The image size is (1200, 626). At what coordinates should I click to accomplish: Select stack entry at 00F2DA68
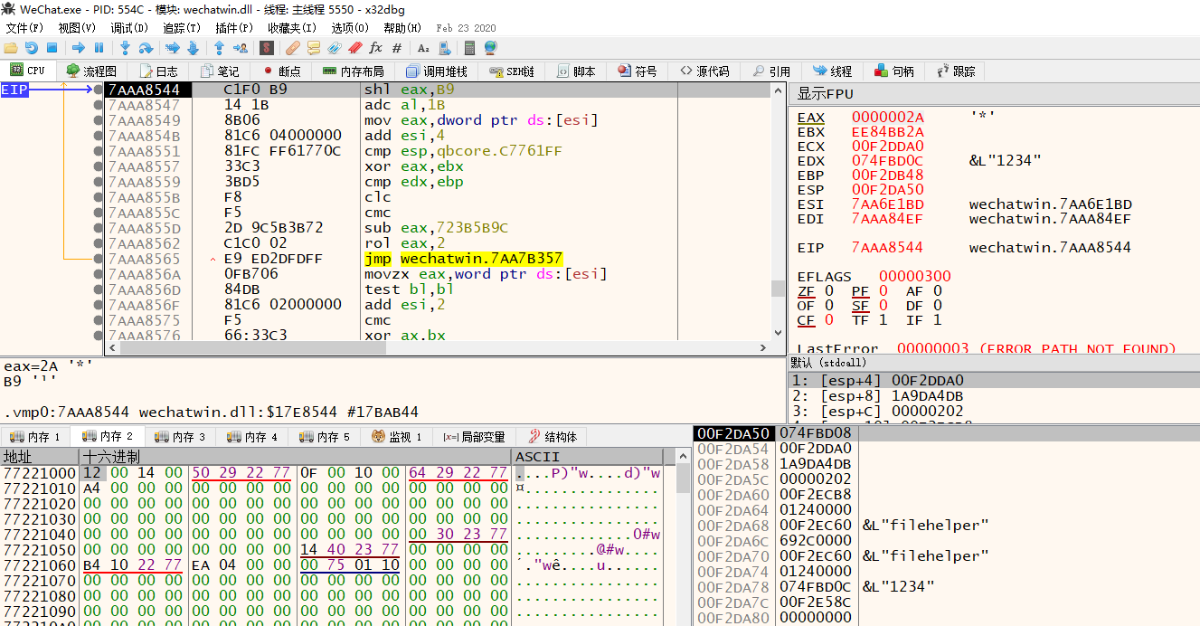click(x=945, y=525)
